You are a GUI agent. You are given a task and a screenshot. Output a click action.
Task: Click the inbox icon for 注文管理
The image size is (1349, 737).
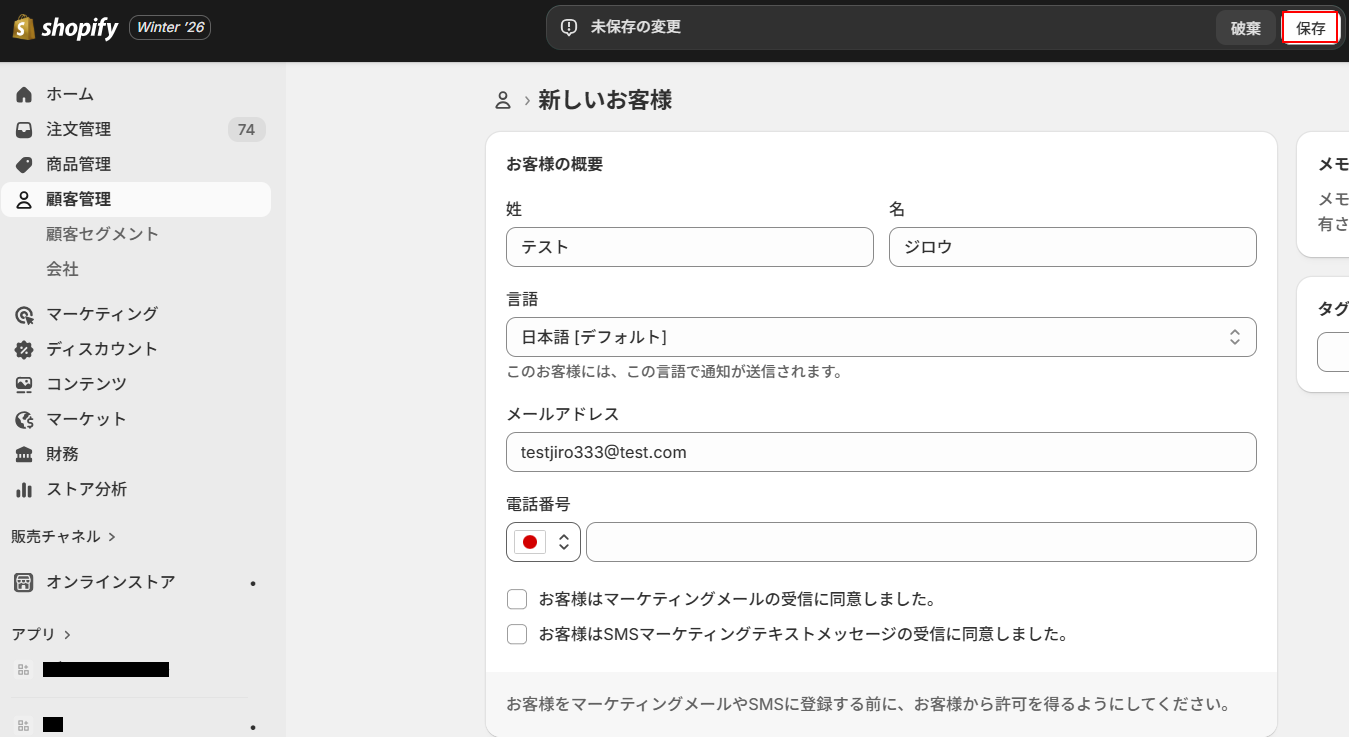click(x=24, y=130)
